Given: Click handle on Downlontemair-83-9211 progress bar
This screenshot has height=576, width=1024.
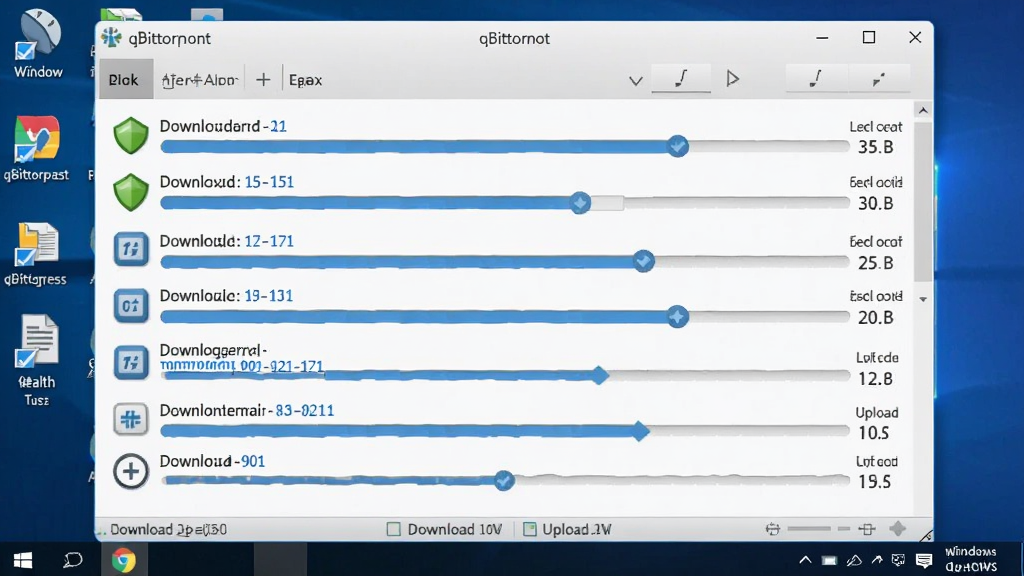Looking at the screenshot, I should click(x=641, y=431).
